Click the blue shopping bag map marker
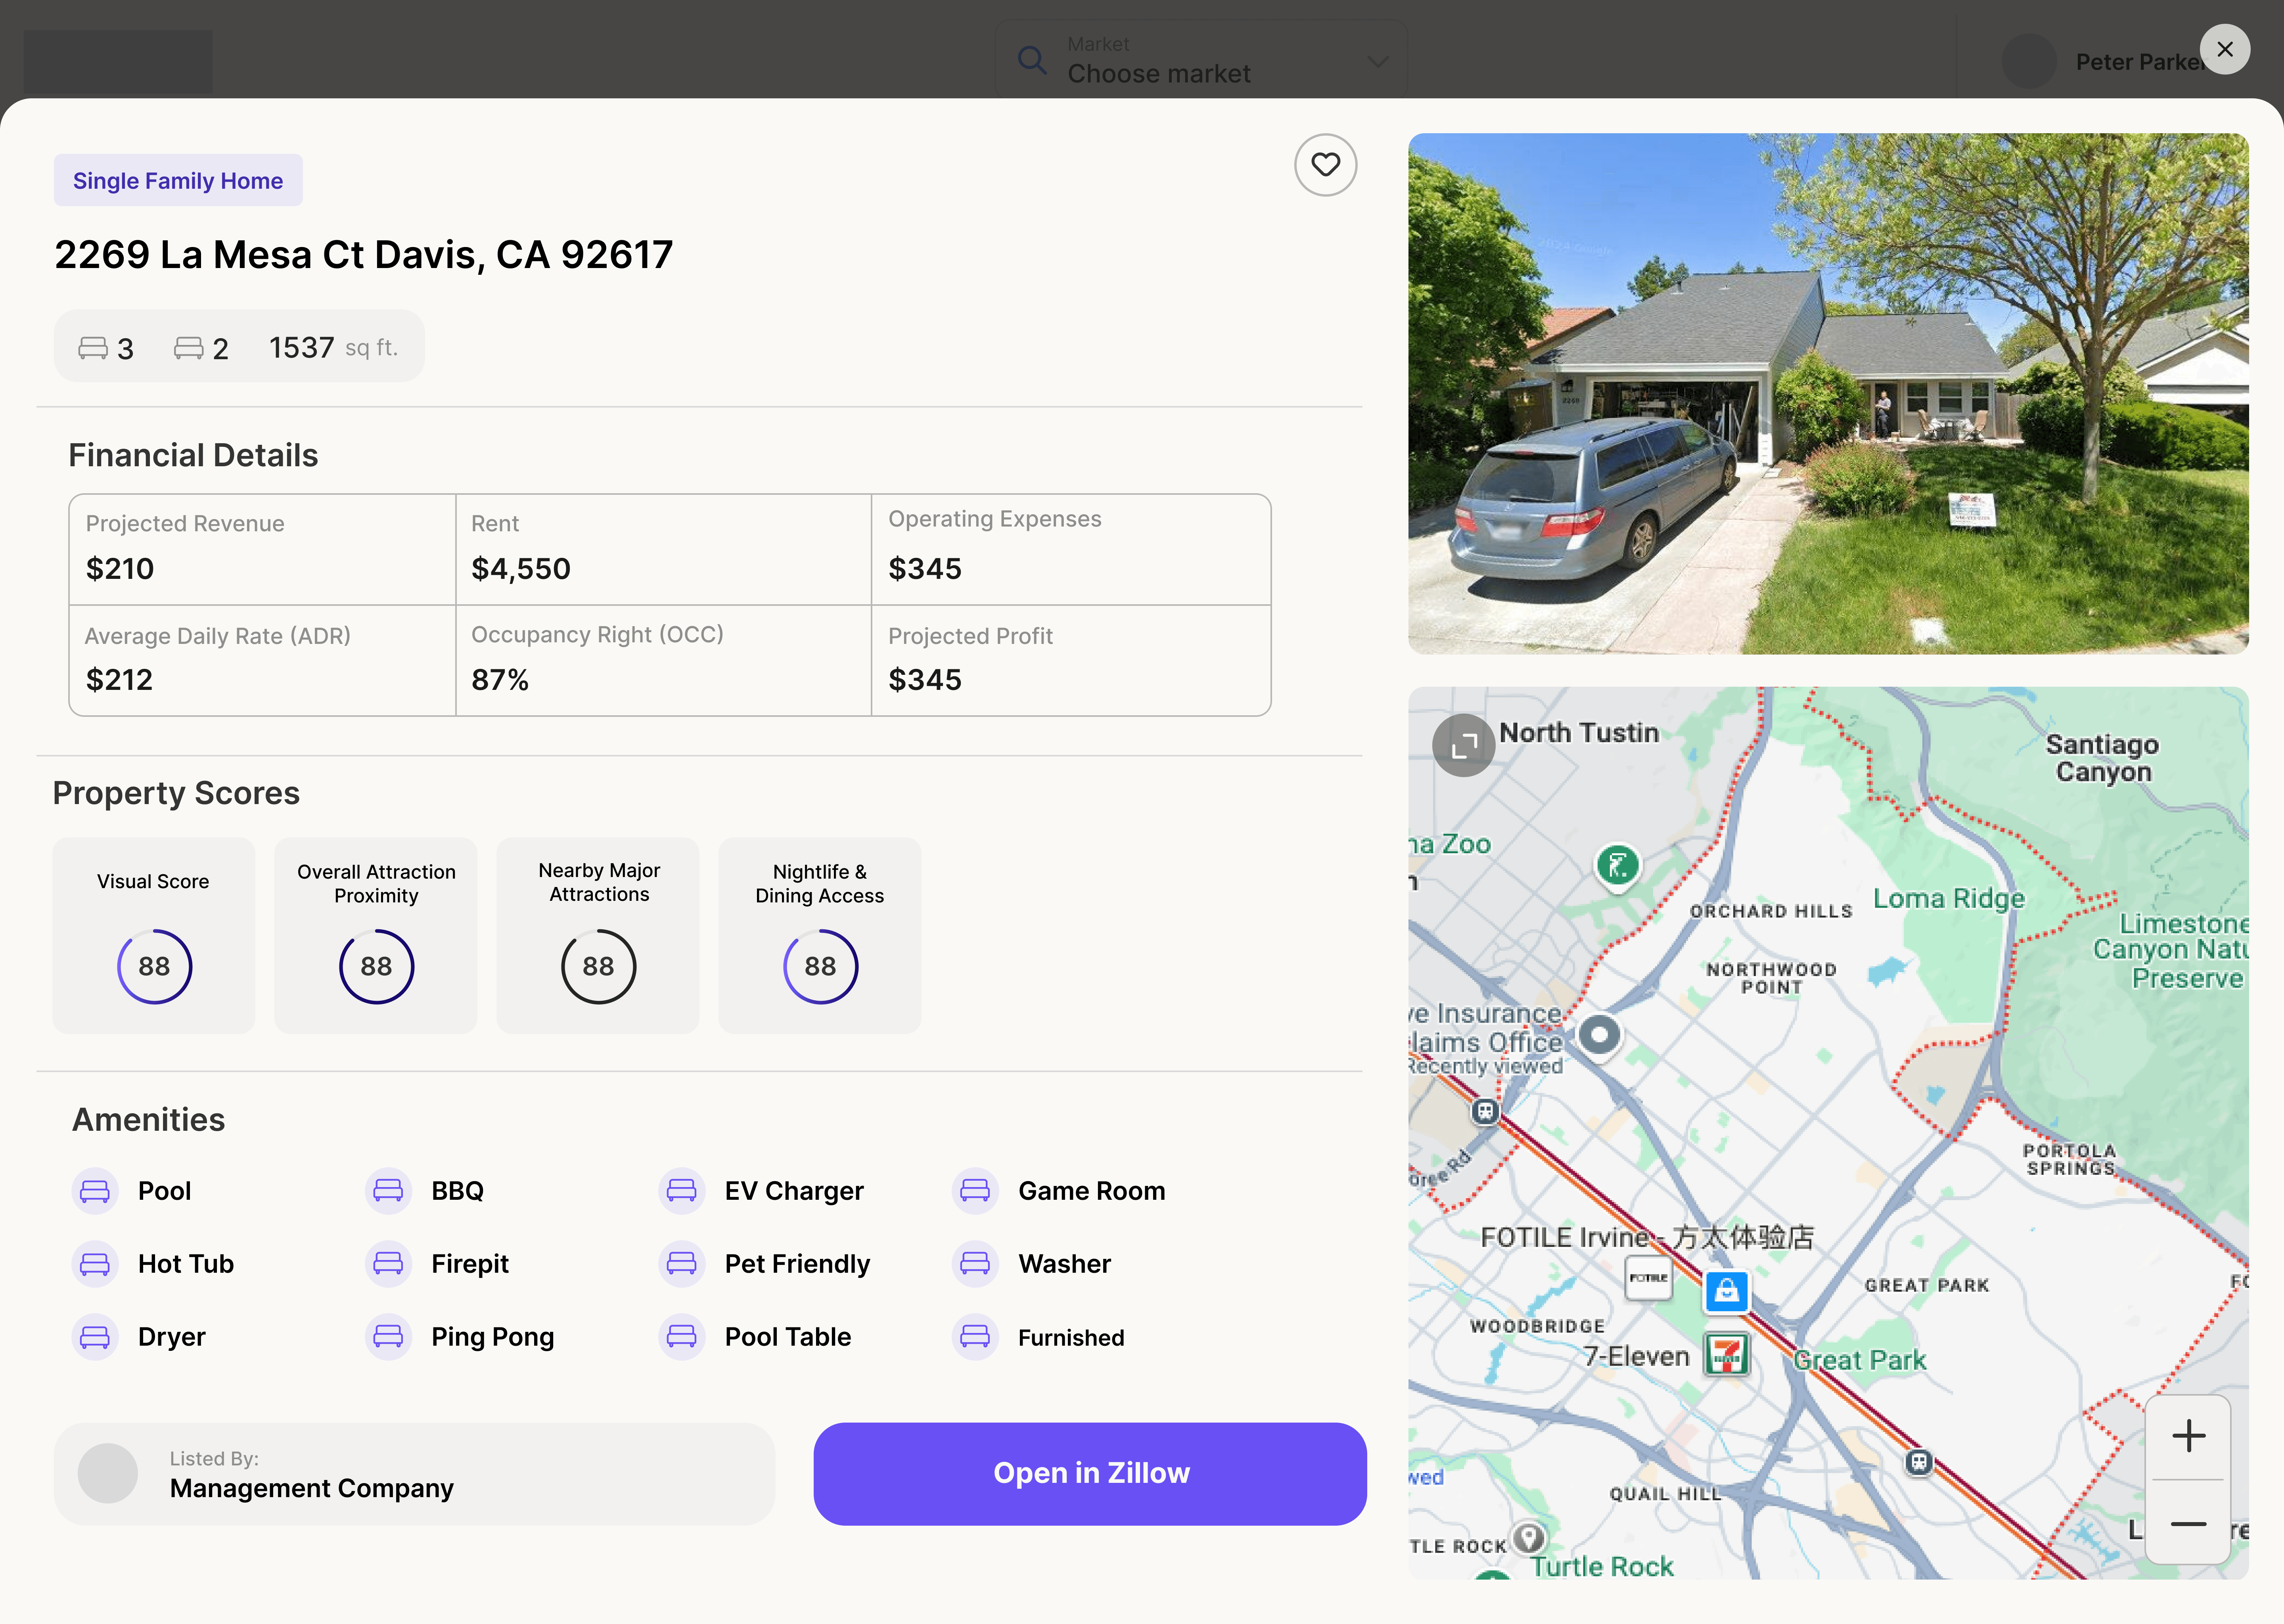This screenshot has width=2284, height=1624. click(x=1727, y=1292)
